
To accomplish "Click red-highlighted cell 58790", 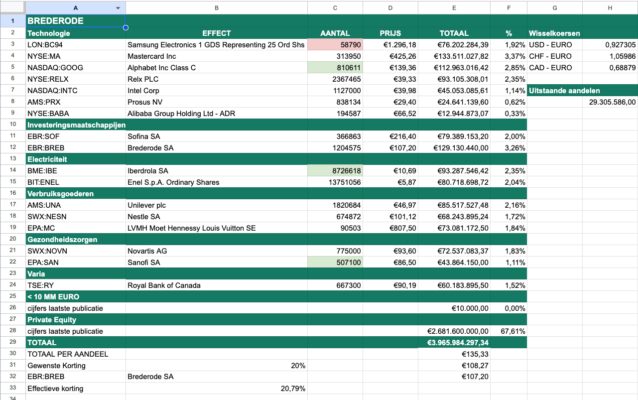I will pyautogui.click(x=335, y=45).
